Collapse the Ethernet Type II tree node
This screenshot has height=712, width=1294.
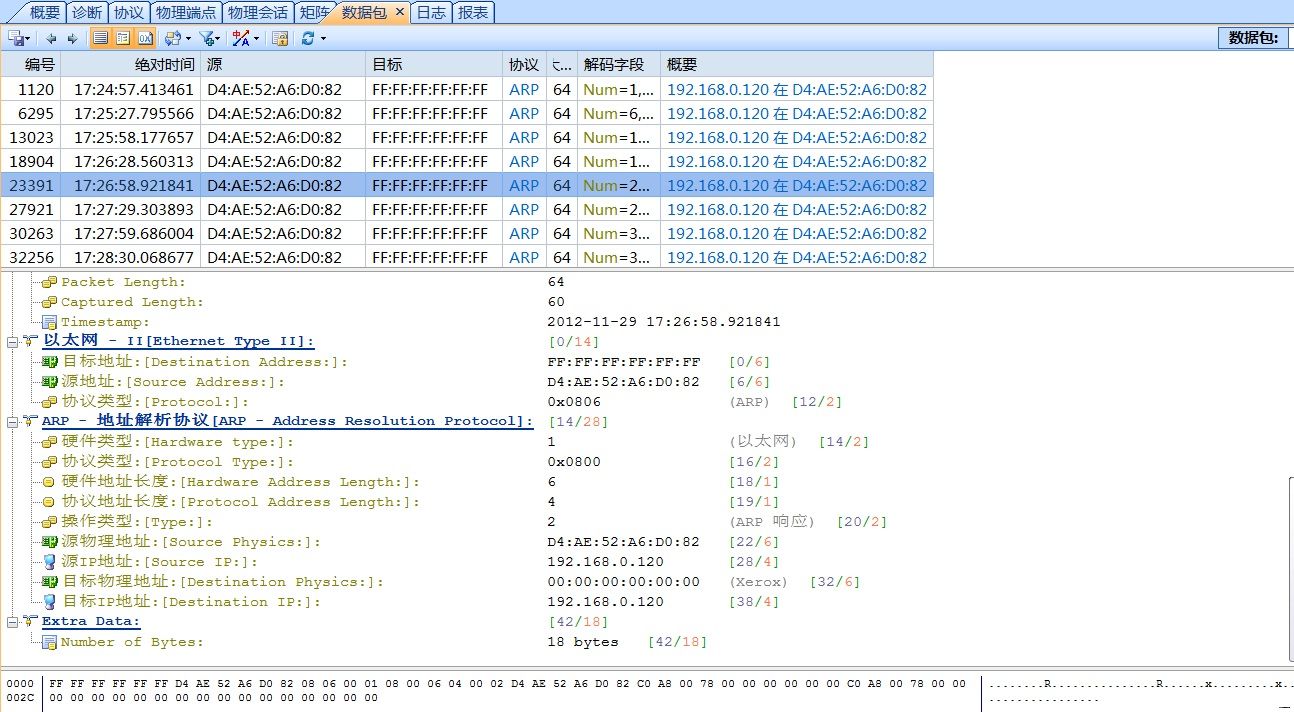[13, 342]
